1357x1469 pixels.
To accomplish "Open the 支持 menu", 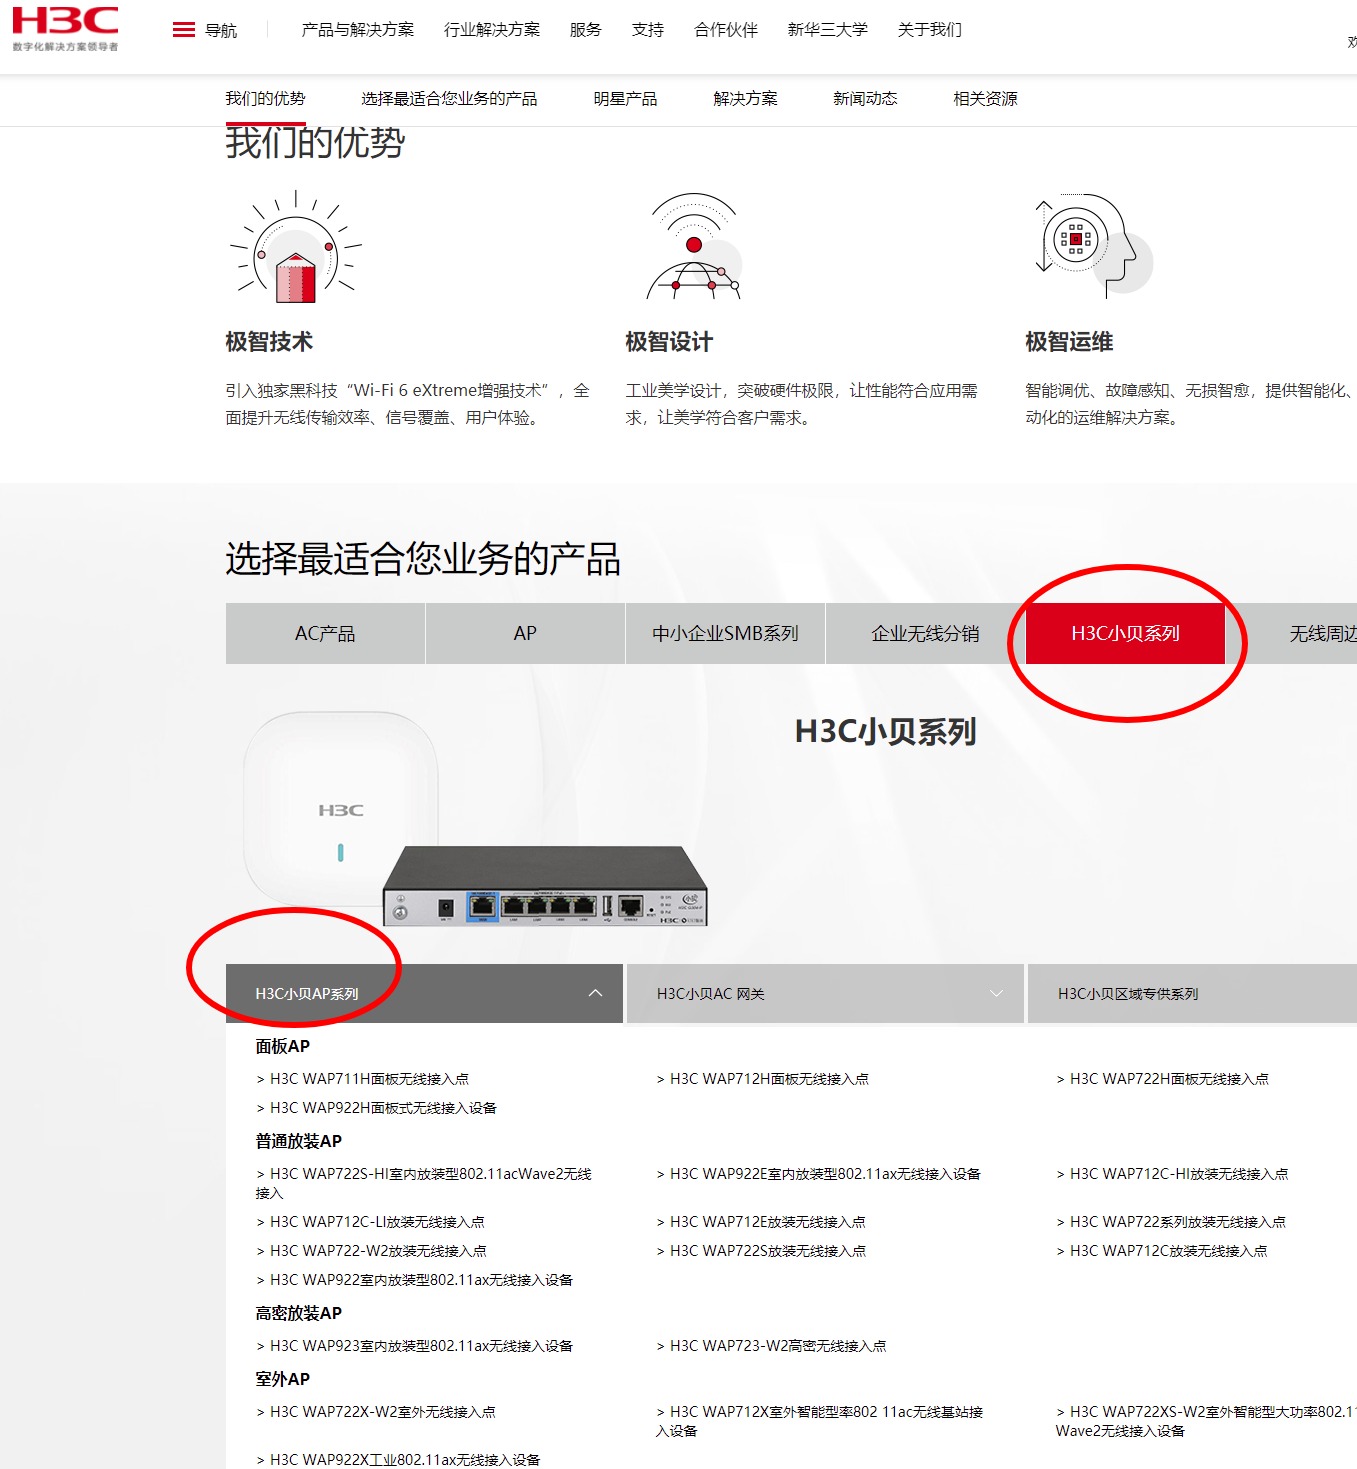I will pos(648,30).
